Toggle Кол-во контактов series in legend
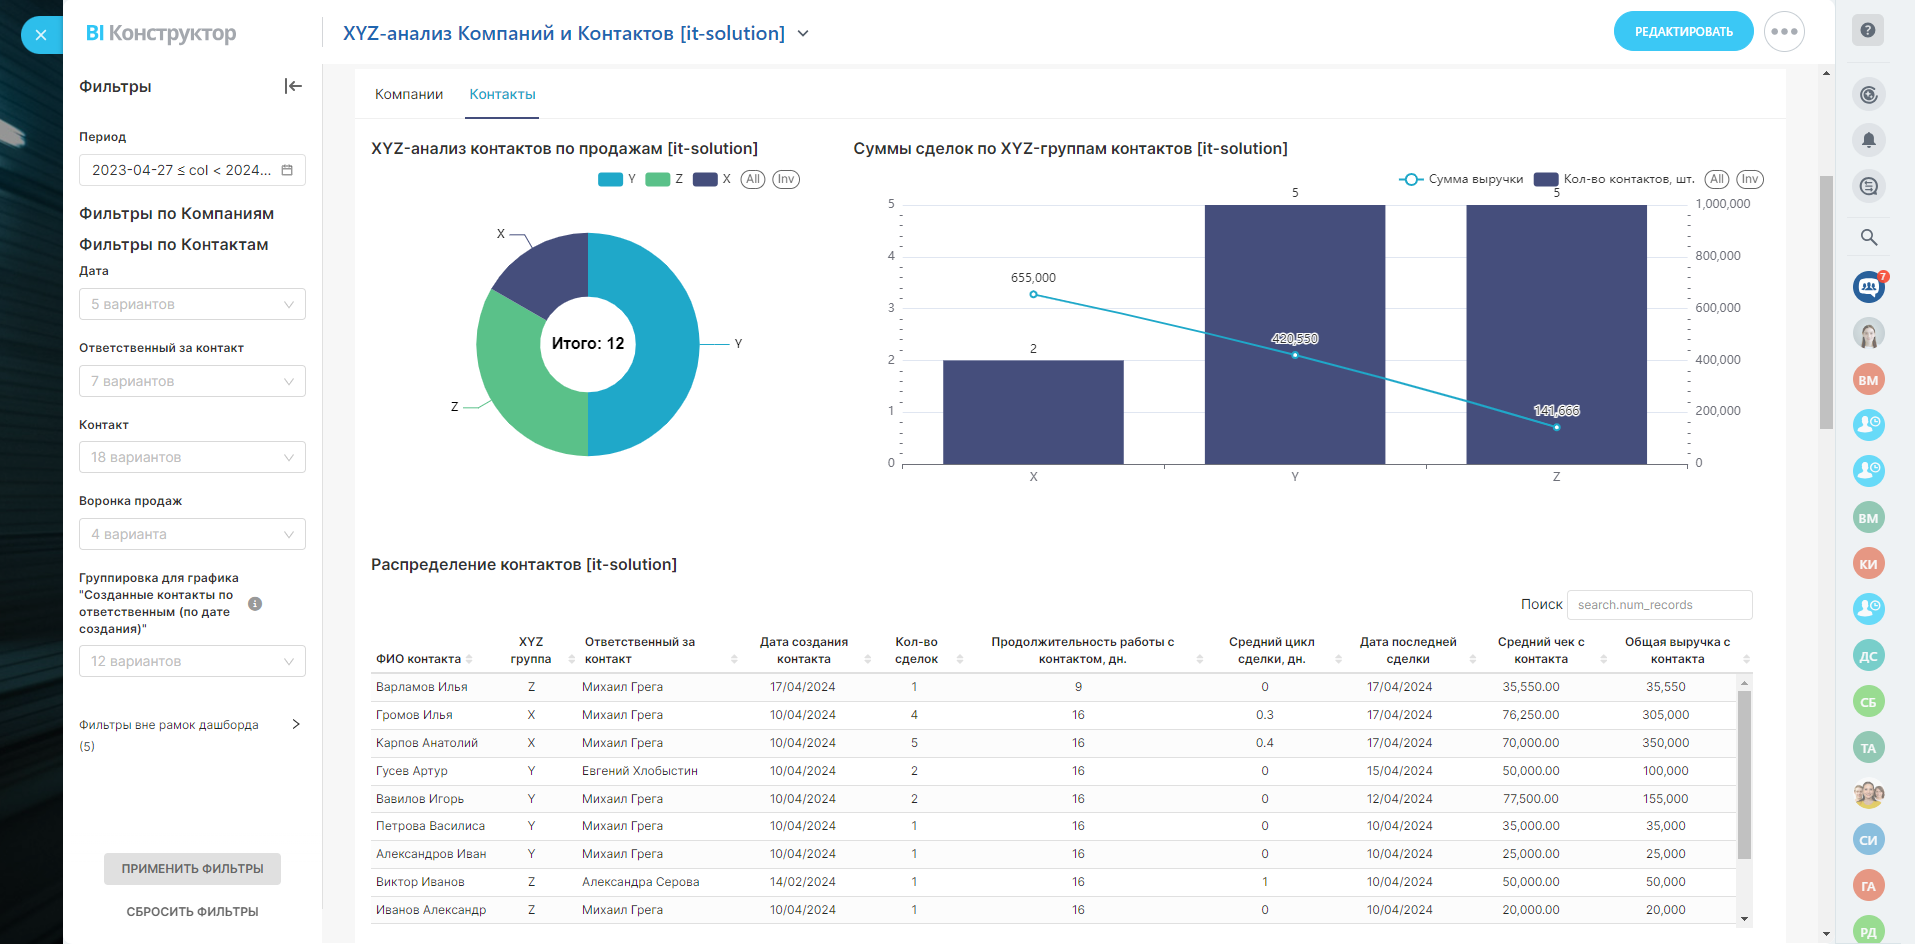 pyautogui.click(x=1615, y=180)
